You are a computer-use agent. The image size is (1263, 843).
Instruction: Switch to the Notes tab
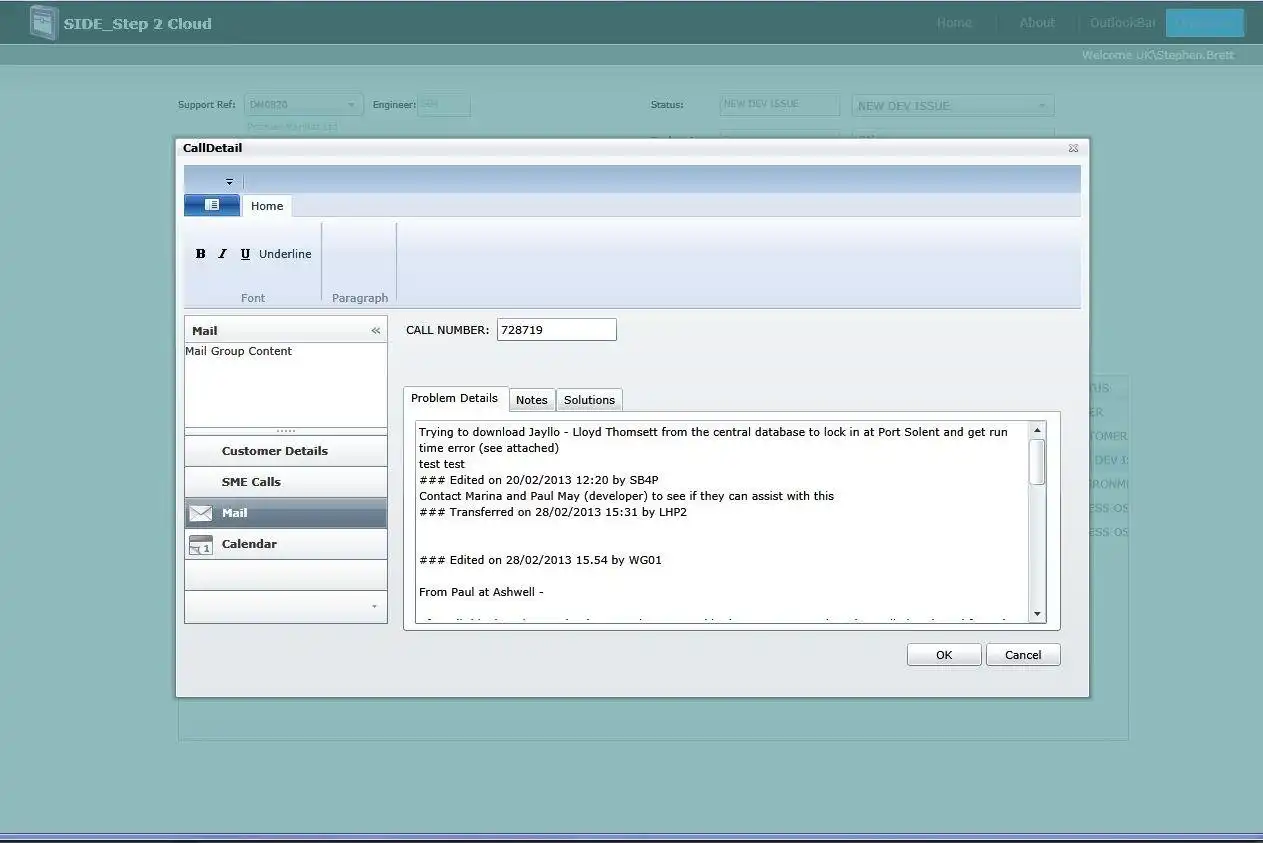(x=532, y=400)
